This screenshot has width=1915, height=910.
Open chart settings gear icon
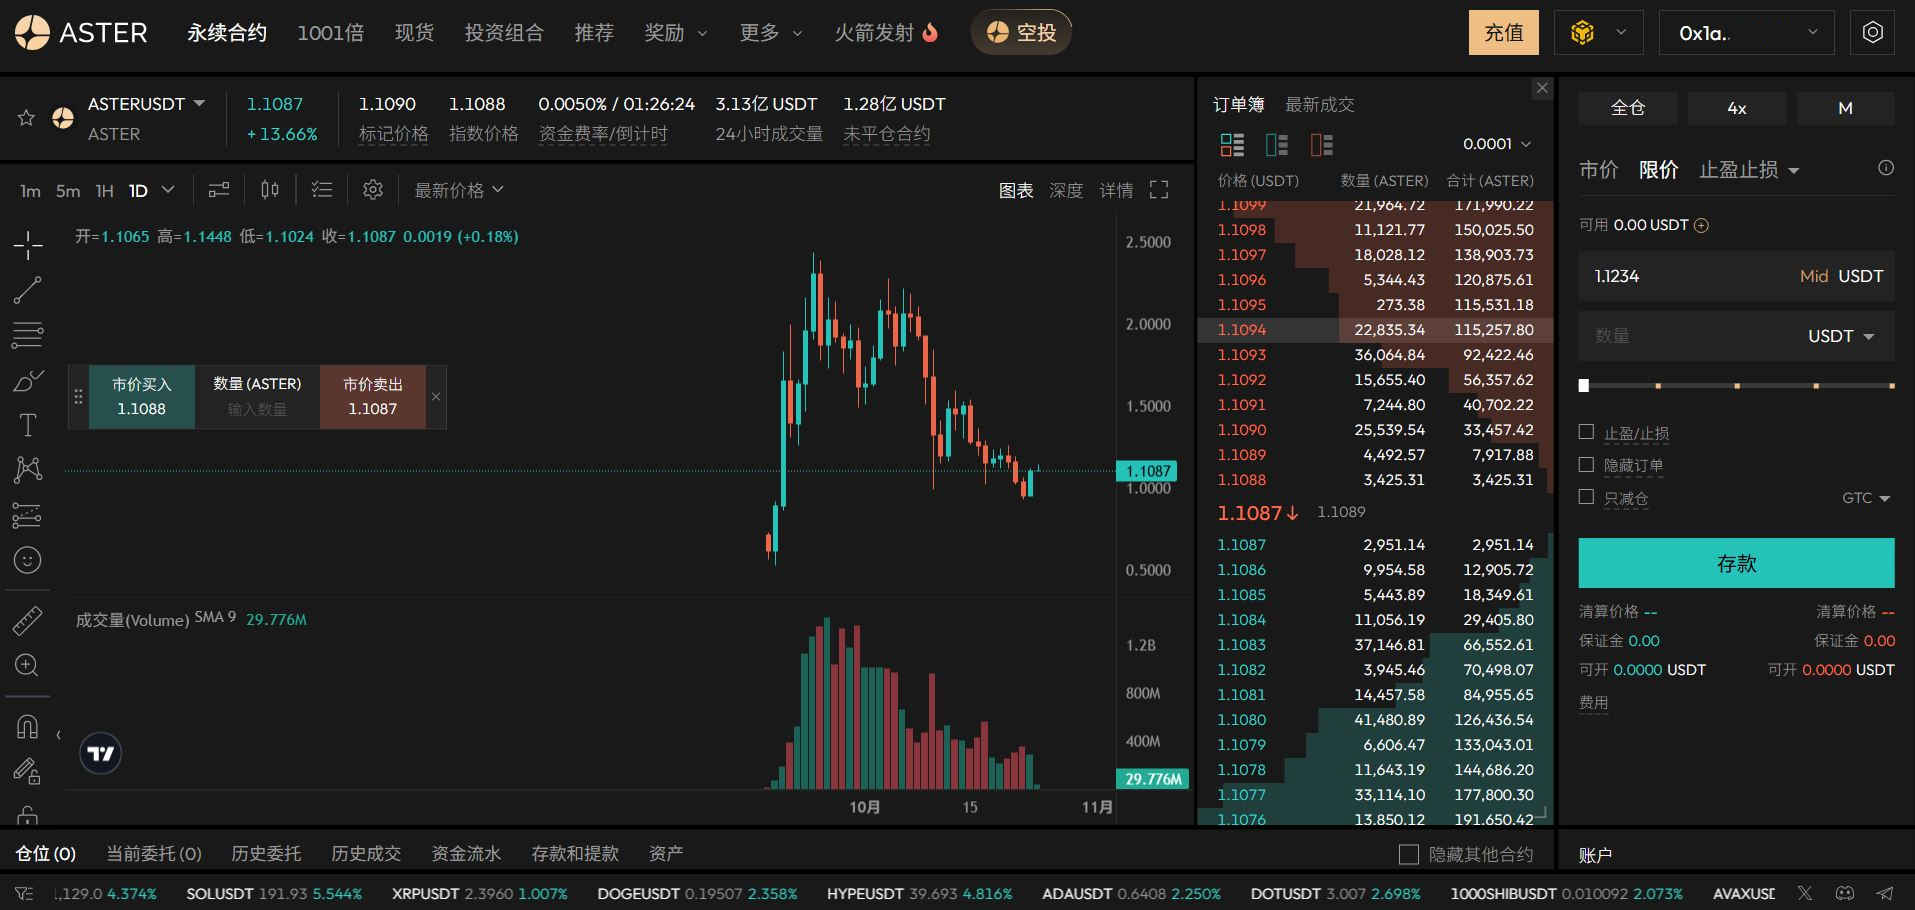click(373, 190)
